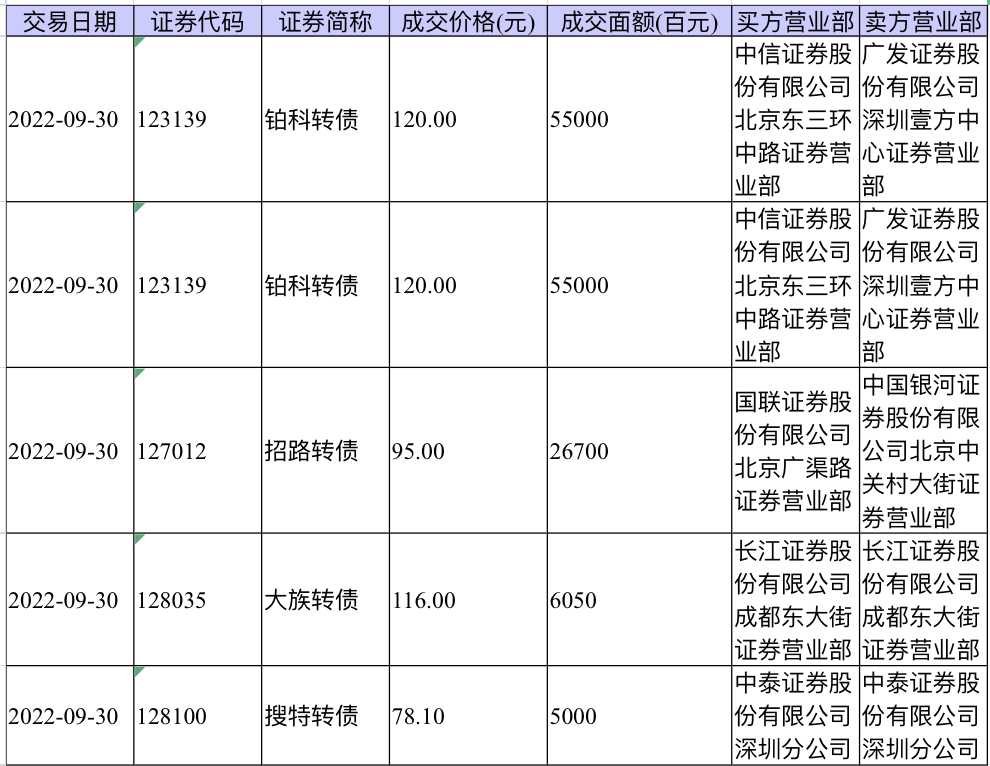Select the 买方营业部 header cell
This screenshot has height=766, width=990.
pyautogui.click(x=796, y=22)
